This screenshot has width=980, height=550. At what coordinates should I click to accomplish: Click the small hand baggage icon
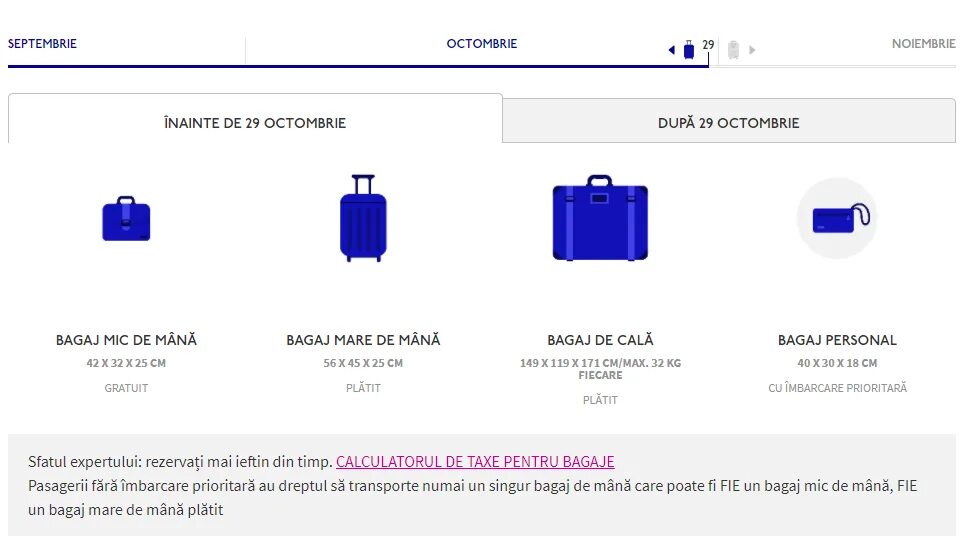click(x=126, y=219)
